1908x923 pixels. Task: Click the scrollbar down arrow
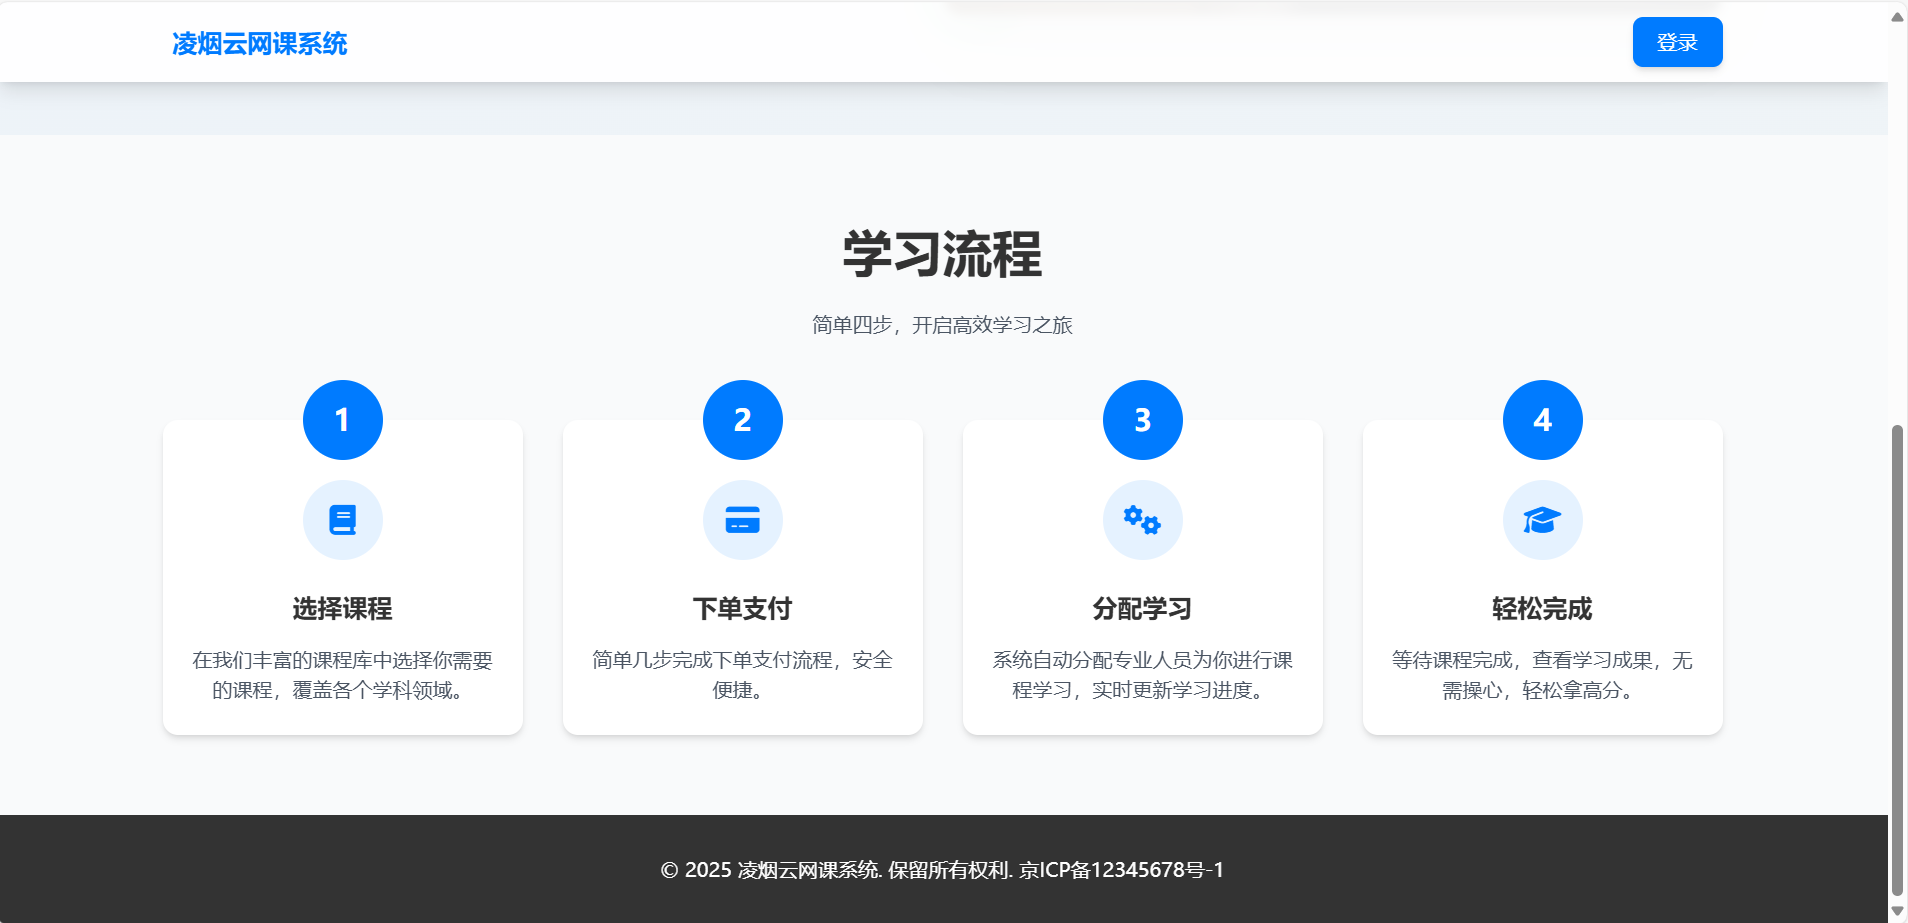(1897, 911)
